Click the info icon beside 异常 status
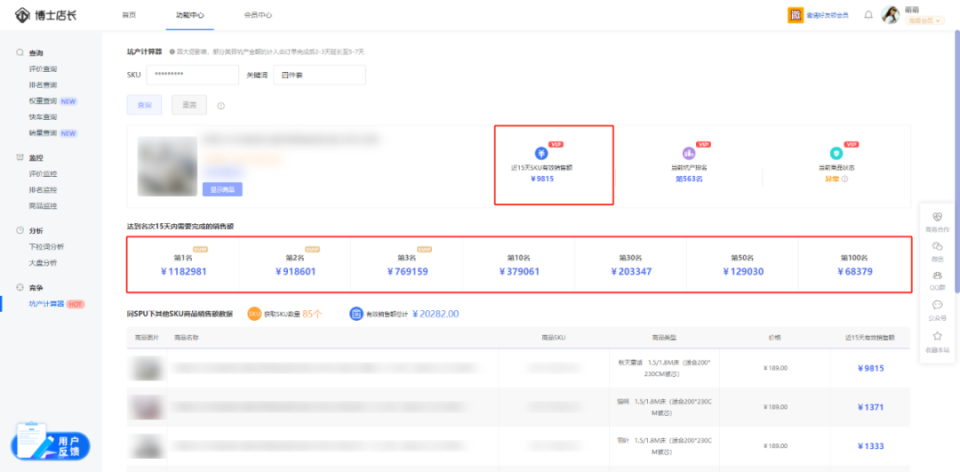 845,179
